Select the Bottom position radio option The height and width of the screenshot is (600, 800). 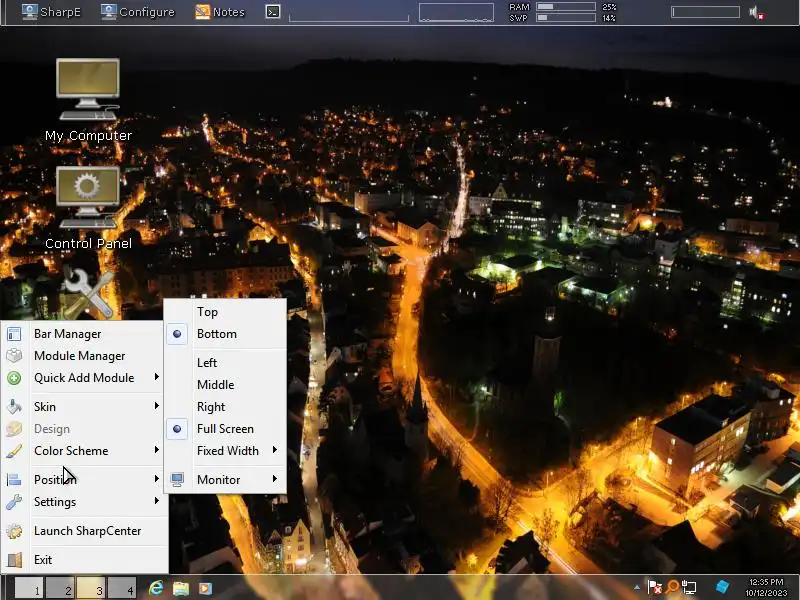point(216,334)
